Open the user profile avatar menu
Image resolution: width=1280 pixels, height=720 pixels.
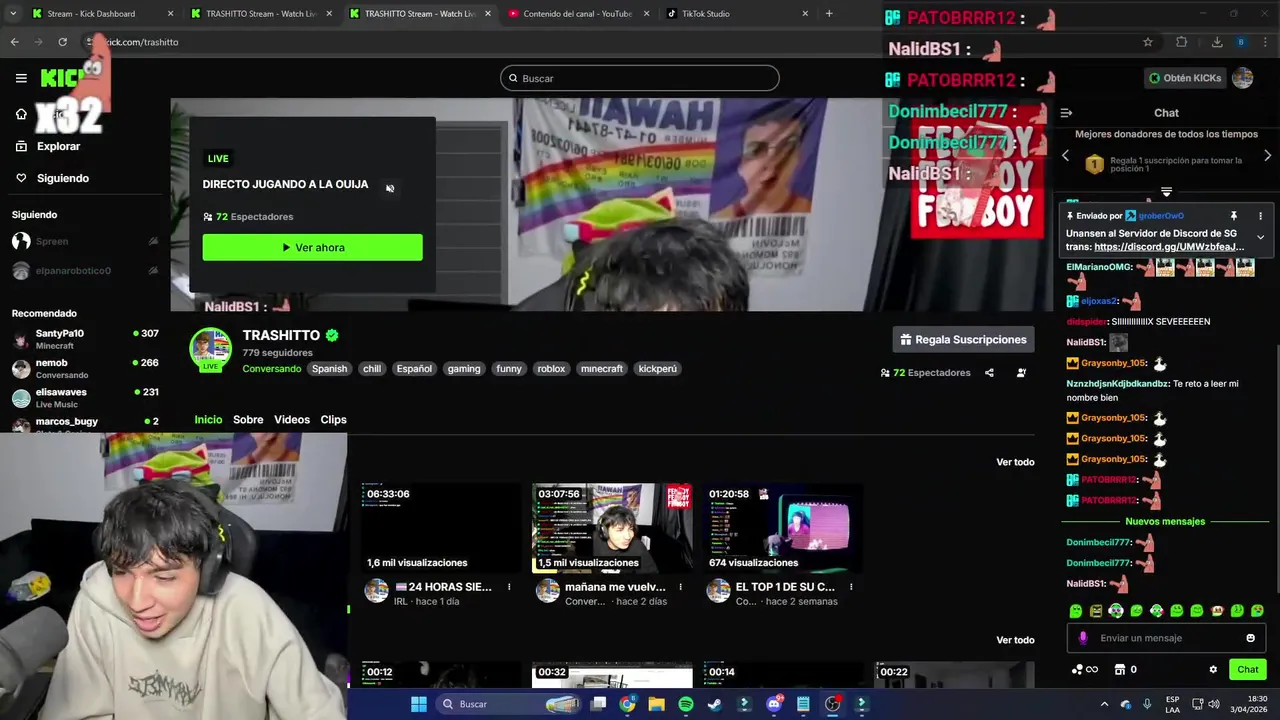click(x=1243, y=78)
